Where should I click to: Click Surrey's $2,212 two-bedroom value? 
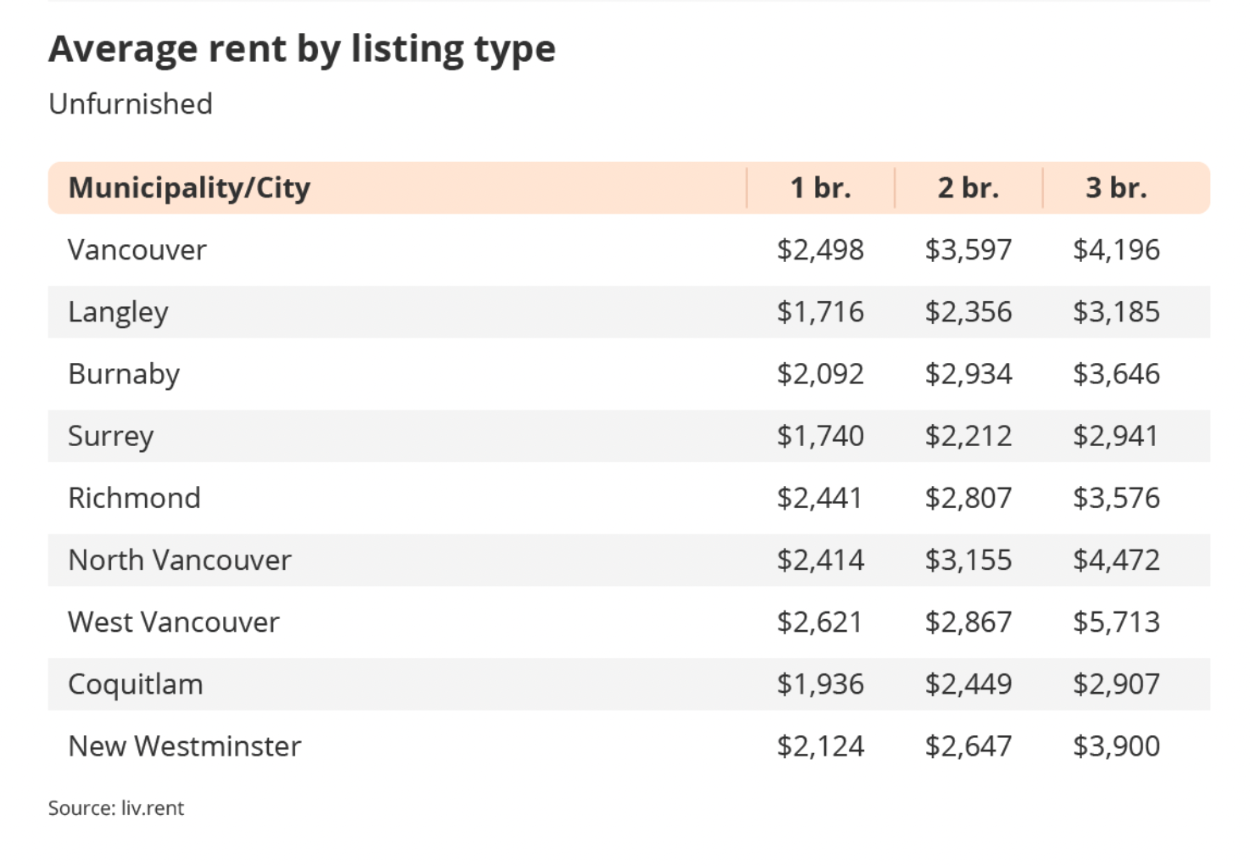tap(968, 436)
